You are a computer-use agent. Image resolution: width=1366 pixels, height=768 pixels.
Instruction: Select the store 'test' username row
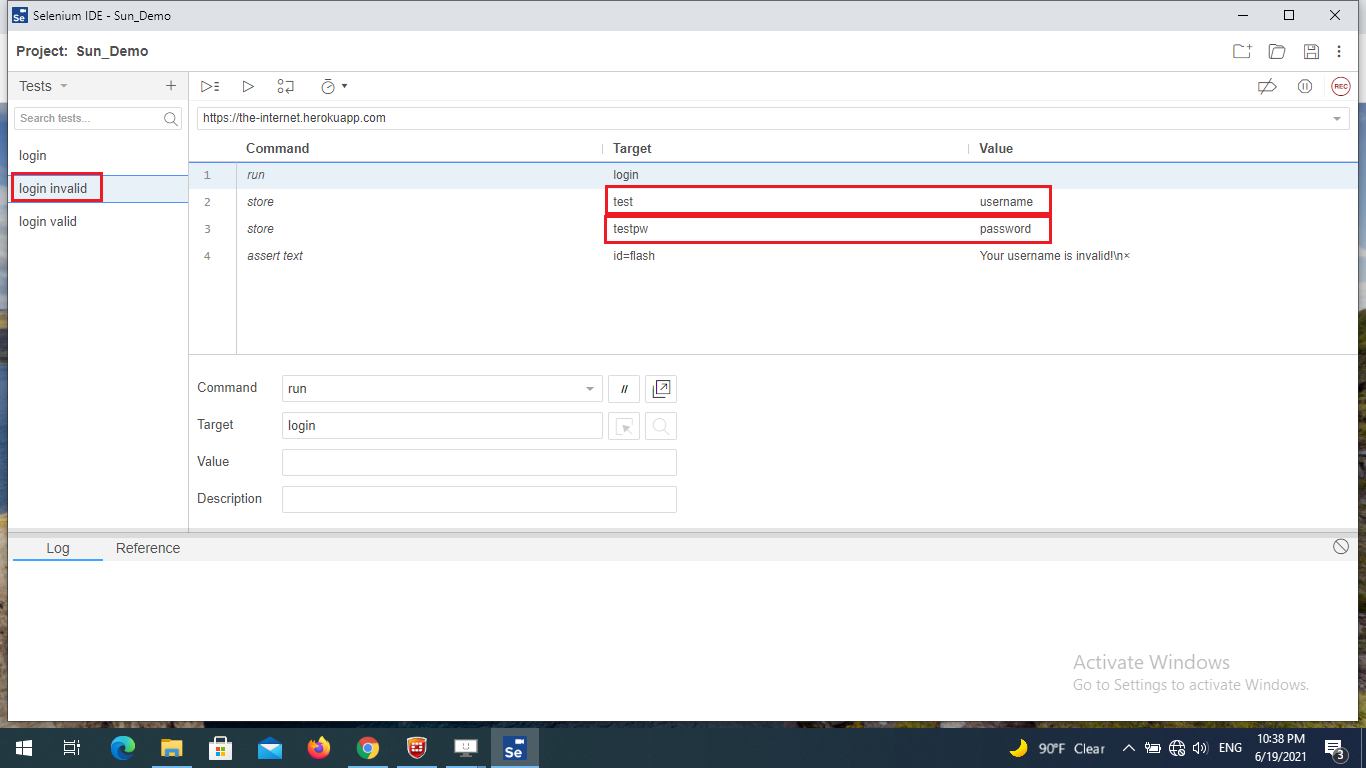click(x=773, y=202)
